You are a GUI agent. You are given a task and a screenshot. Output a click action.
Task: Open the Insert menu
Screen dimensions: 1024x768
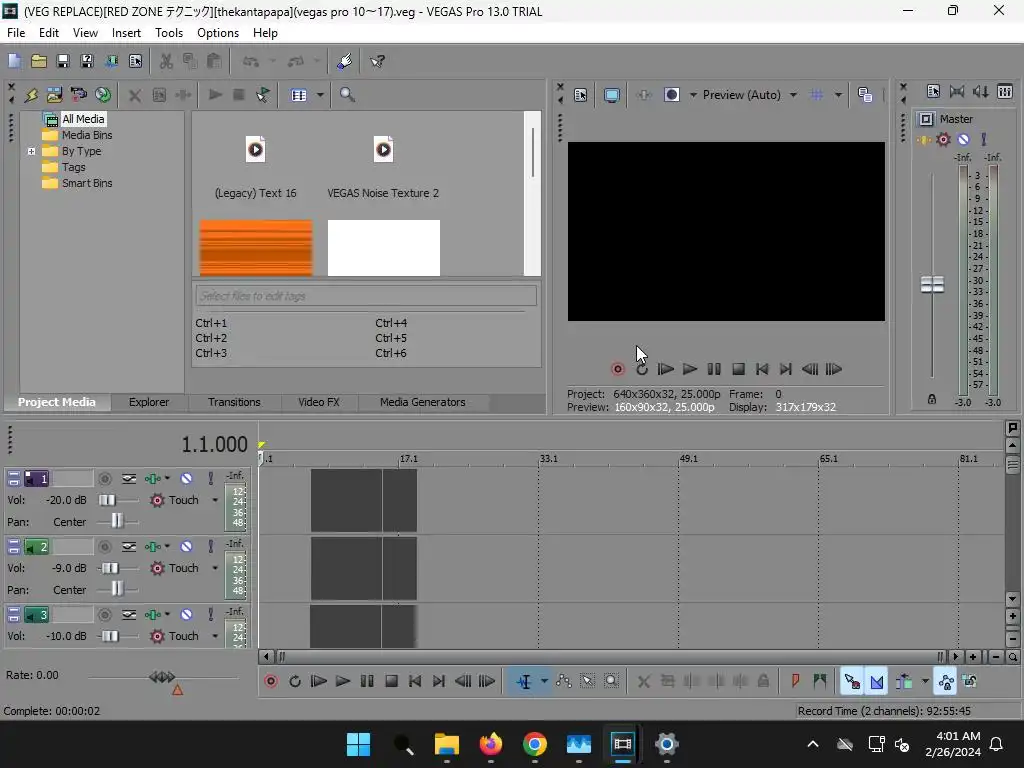[x=126, y=33]
